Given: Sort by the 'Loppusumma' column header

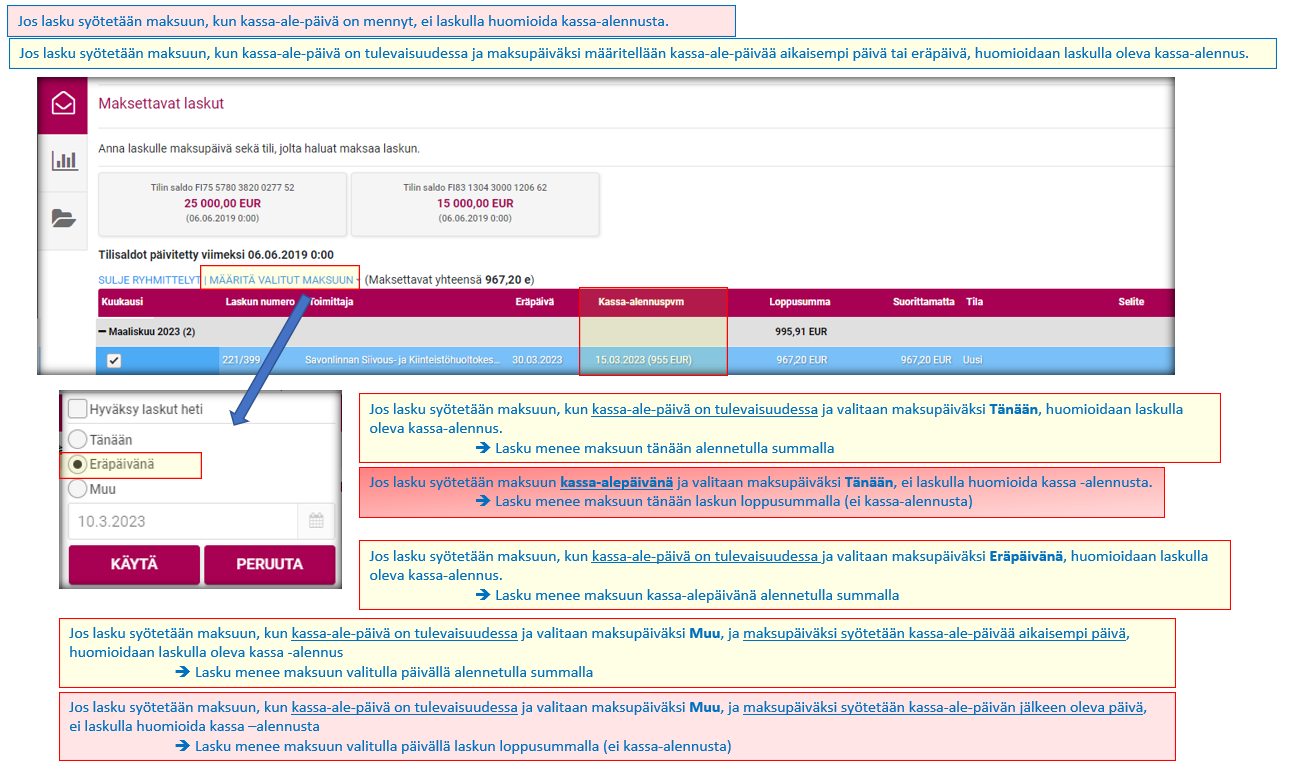Looking at the screenshot, I should [x=799, y=302].
